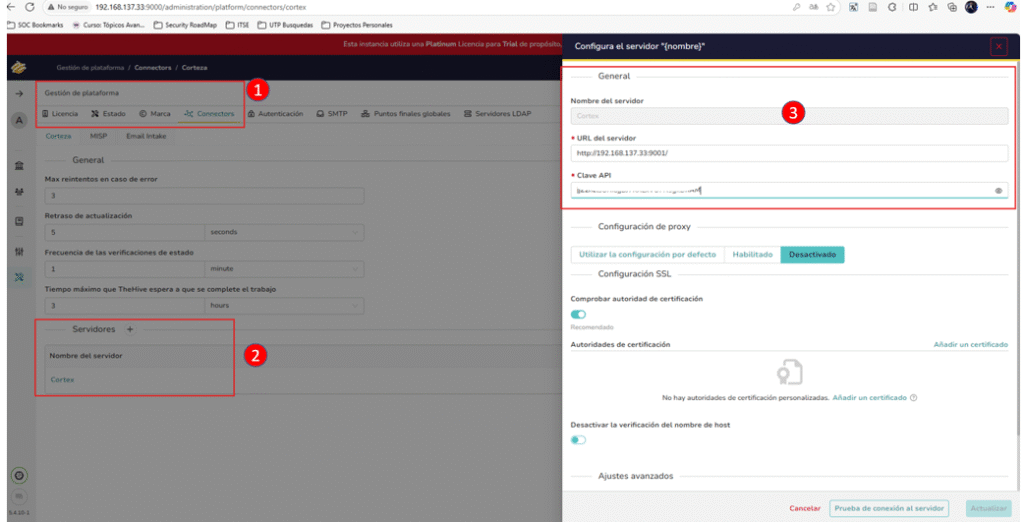Open the saved passwords key icon
This screenshot has width=1024, height=522.
pos(796,7)
